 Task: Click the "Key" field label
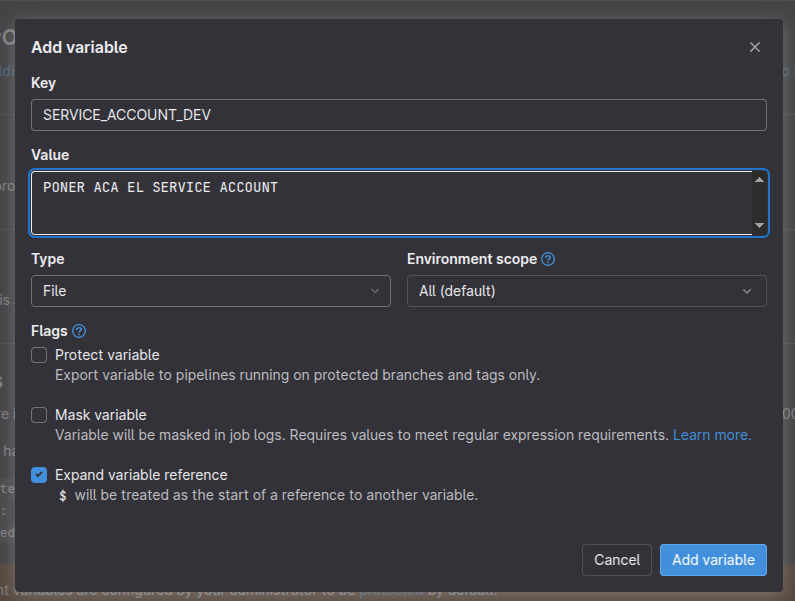click(x=43, y=83)
